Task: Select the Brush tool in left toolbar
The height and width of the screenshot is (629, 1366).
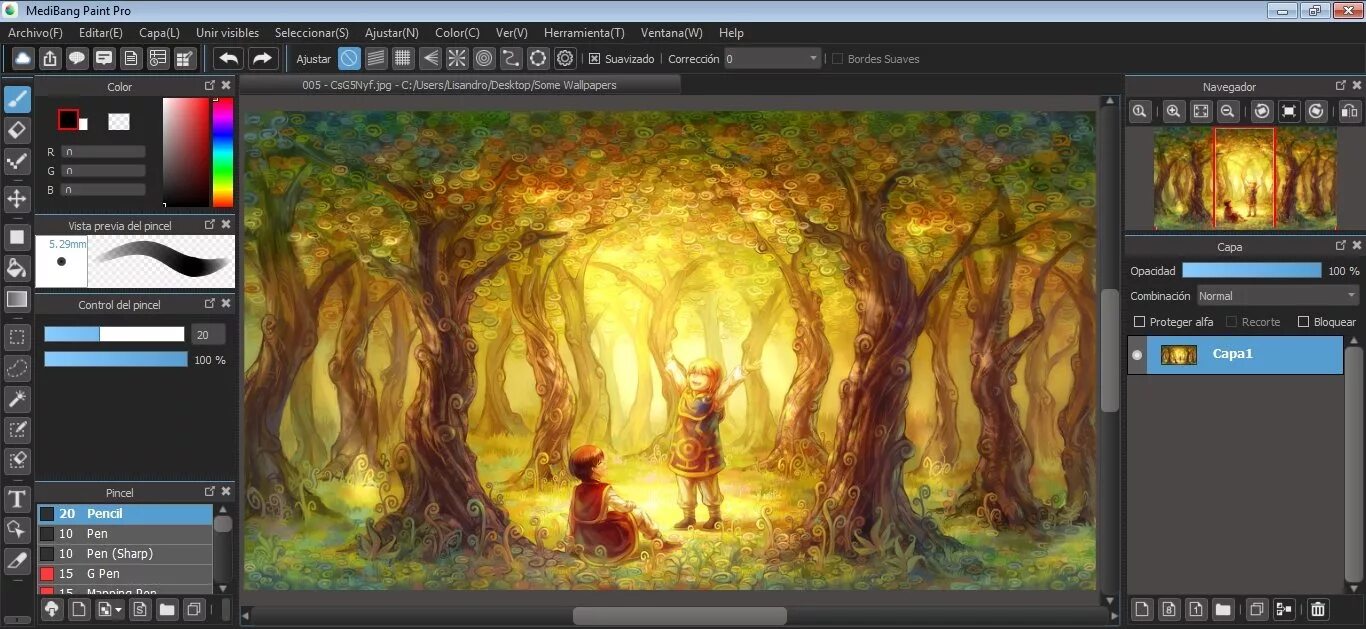Action: (x=17, y=99)
